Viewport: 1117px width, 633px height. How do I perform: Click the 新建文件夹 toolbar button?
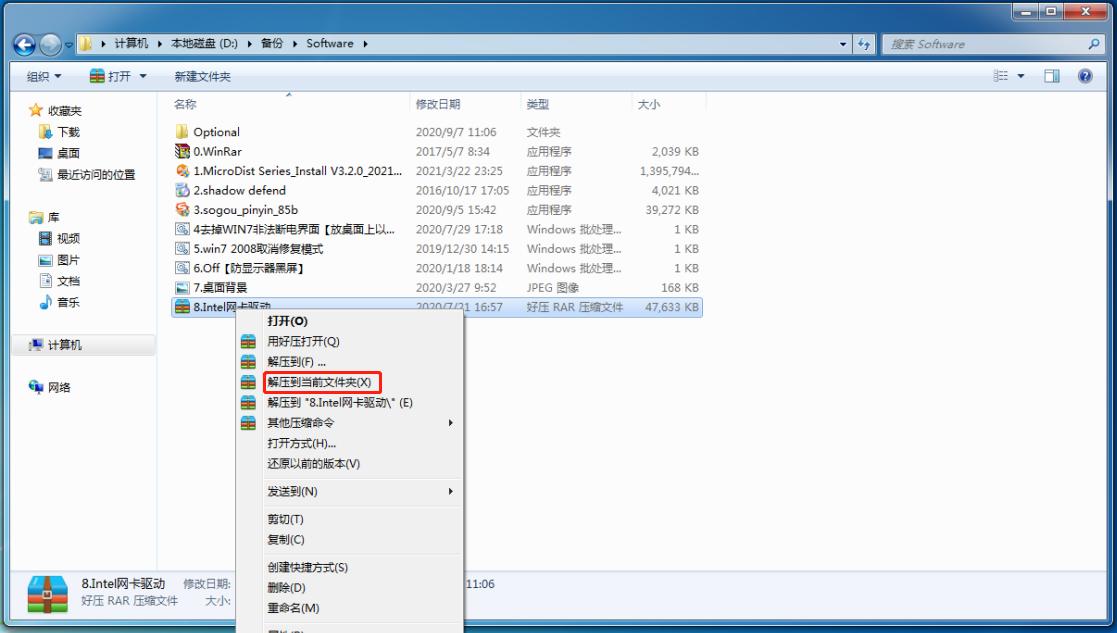coord(202,77)
